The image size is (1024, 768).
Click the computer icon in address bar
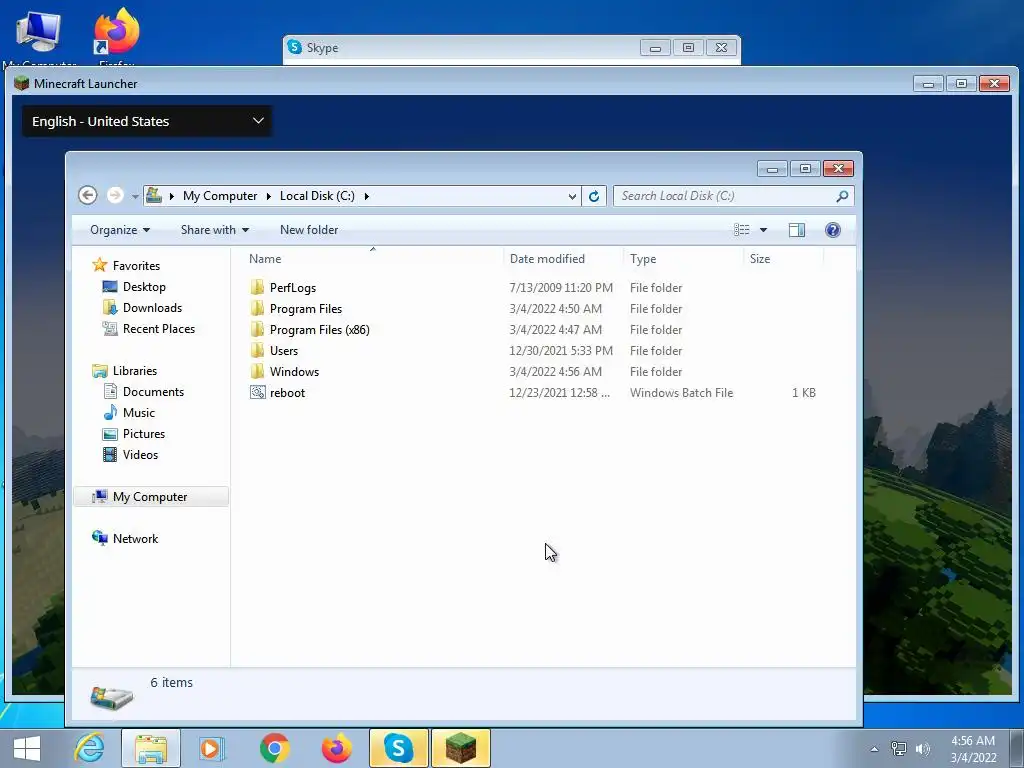coord(153,195)
